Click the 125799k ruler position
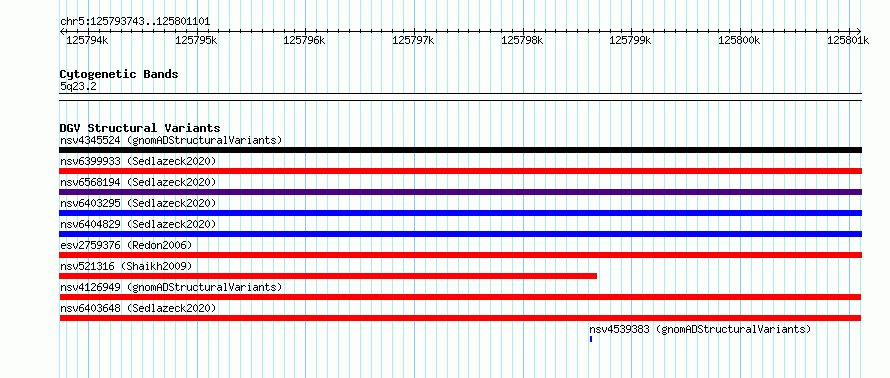Image resolution: width=890 pixels, height=378 pixels. pyautogui.click(x=631, y=40)
